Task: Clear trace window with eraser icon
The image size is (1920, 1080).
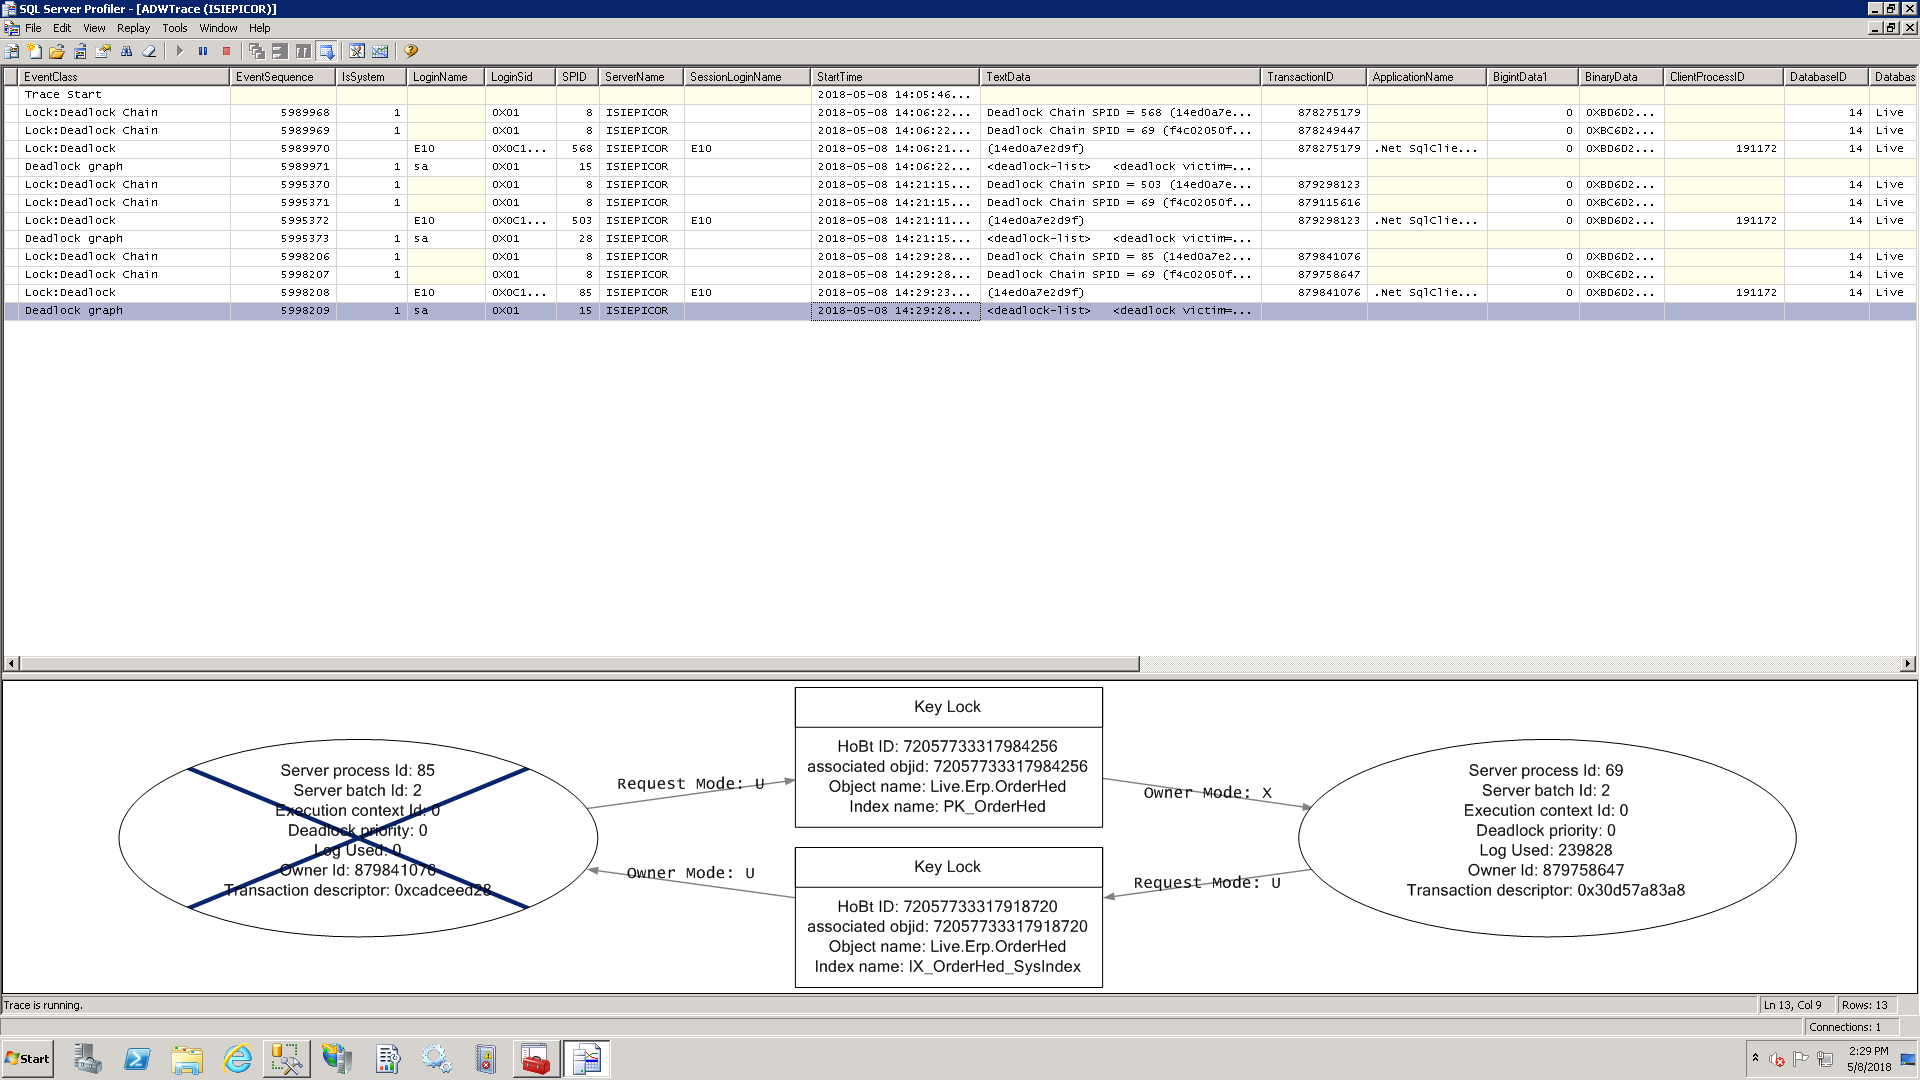Action: tap(149, 51)
